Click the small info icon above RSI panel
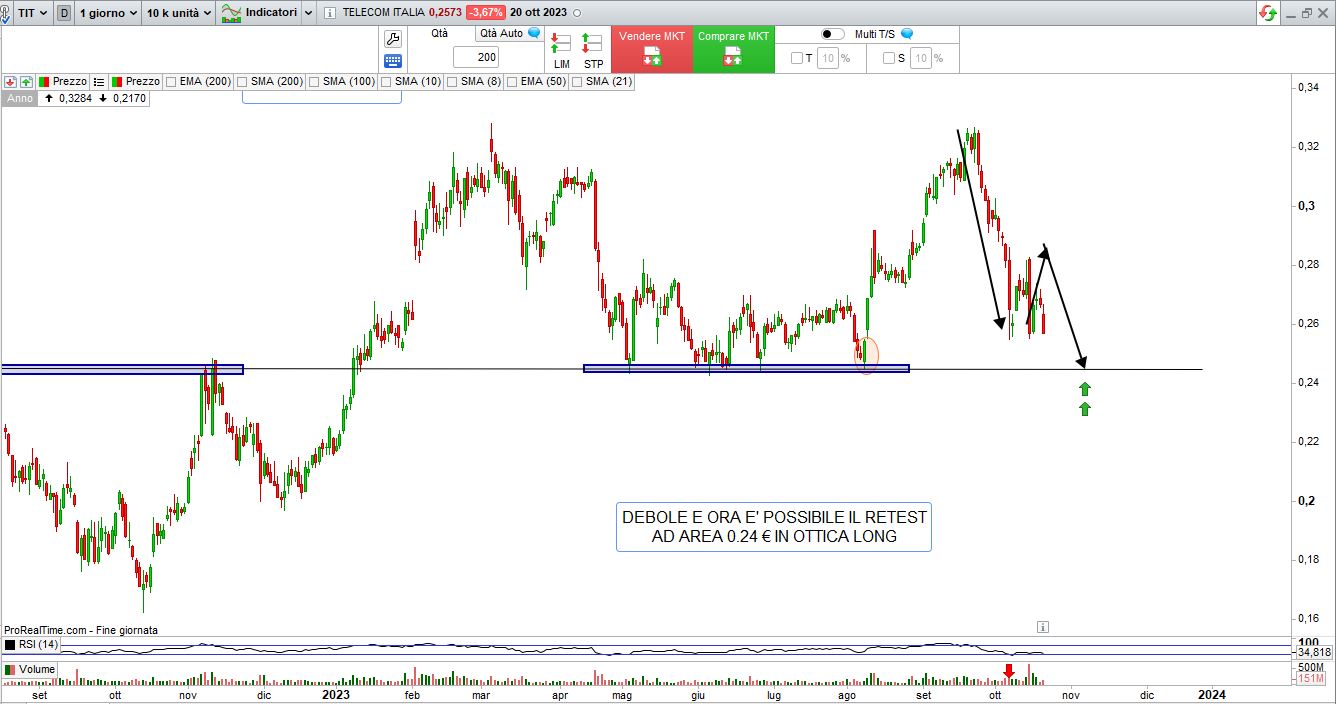Image resolution: width=1336 pixels, height=704 pixels. point(1043,627)
